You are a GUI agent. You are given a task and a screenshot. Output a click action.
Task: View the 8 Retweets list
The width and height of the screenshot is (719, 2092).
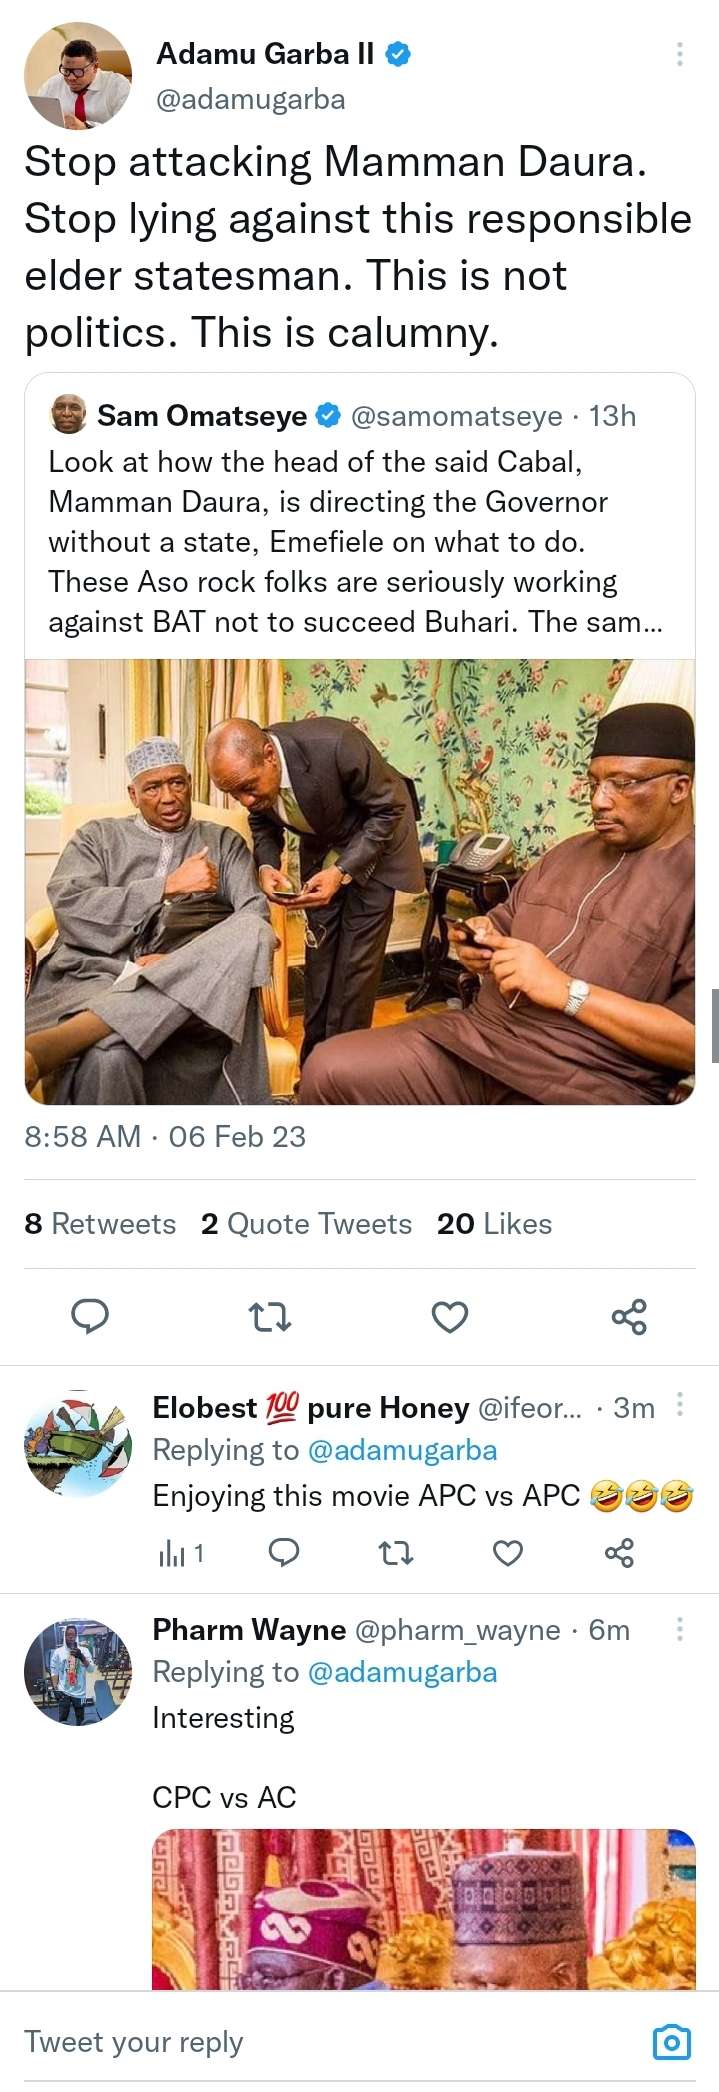point(100,1224)
